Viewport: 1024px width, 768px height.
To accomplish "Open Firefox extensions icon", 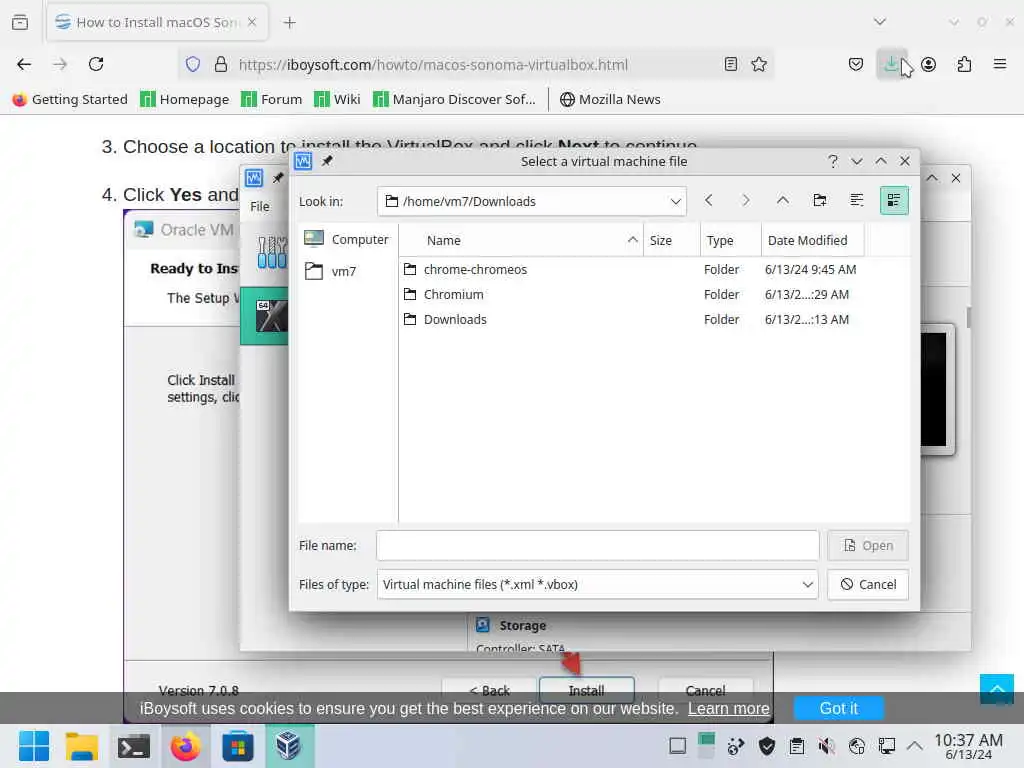I will click(964, 64).
